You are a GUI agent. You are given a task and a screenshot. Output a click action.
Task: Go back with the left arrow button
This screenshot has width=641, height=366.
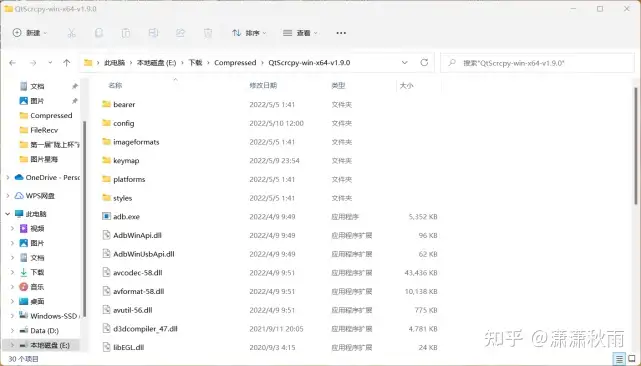click(x=13, y=63)
